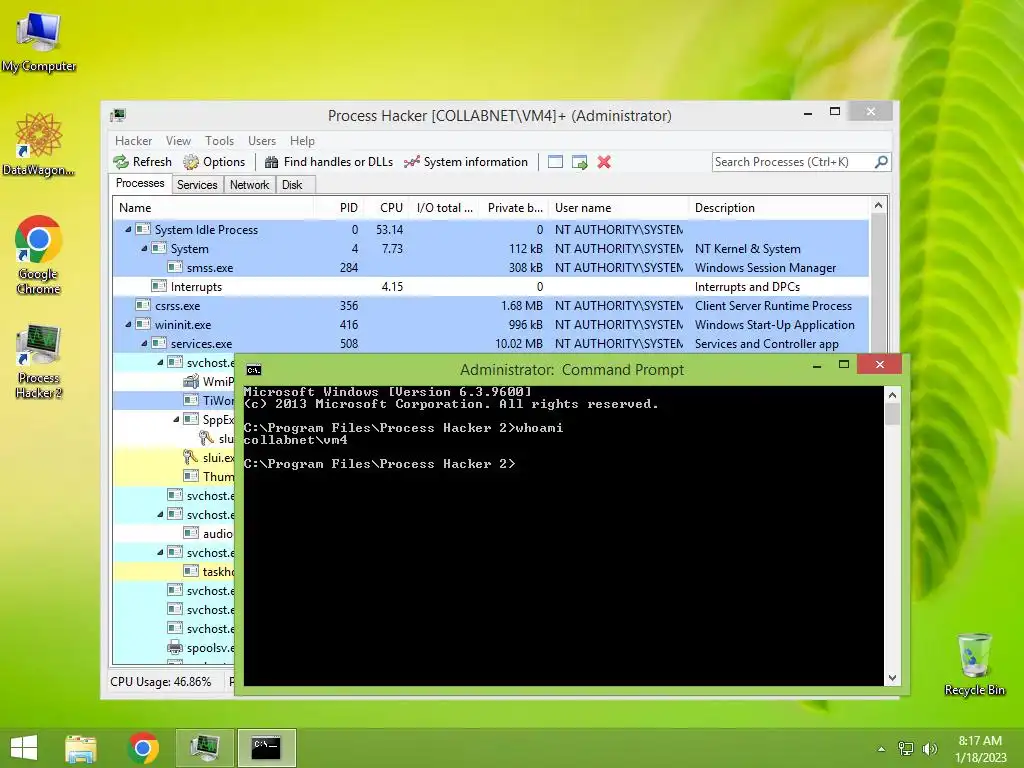Viewport: 1024px width, 768px height.
Task: Click the find window toolbar icon
Action: 555,162
